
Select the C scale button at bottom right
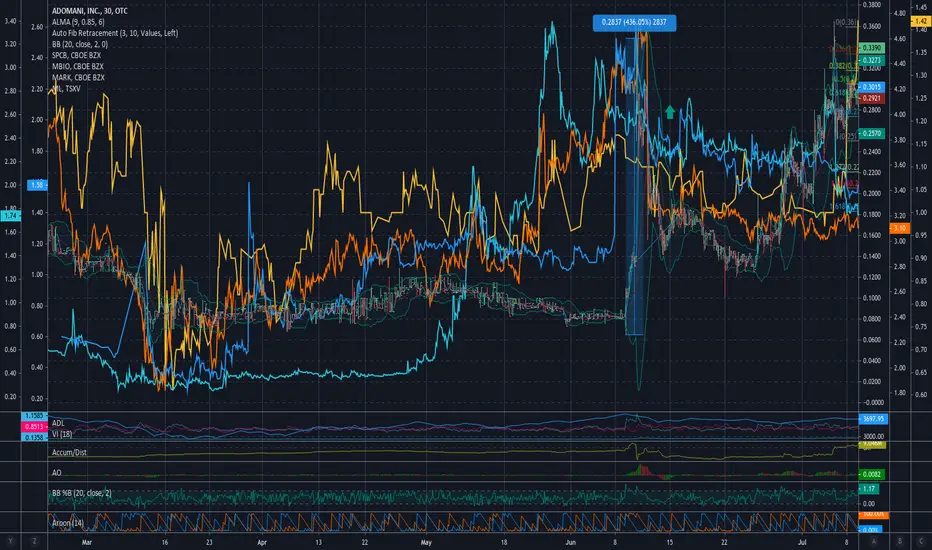[x=921, y=542]
